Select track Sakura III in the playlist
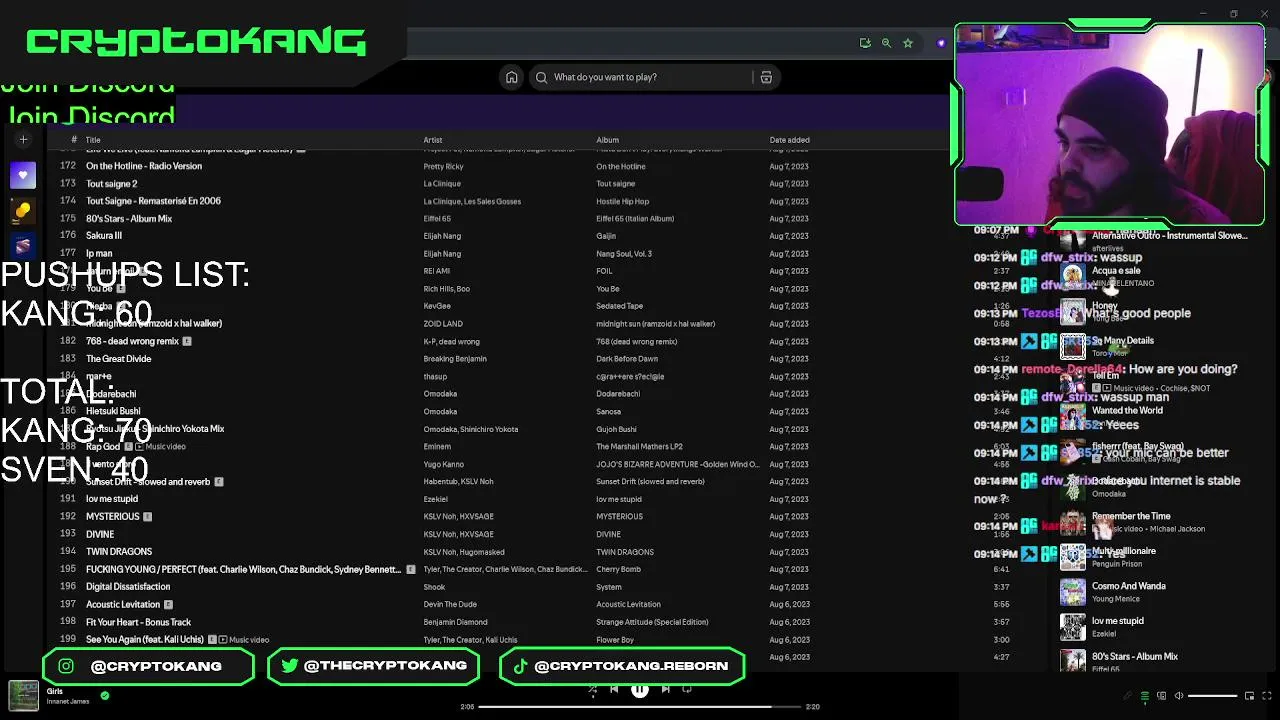The width and height of the screenshot is (1280, 720). (104, 236)
